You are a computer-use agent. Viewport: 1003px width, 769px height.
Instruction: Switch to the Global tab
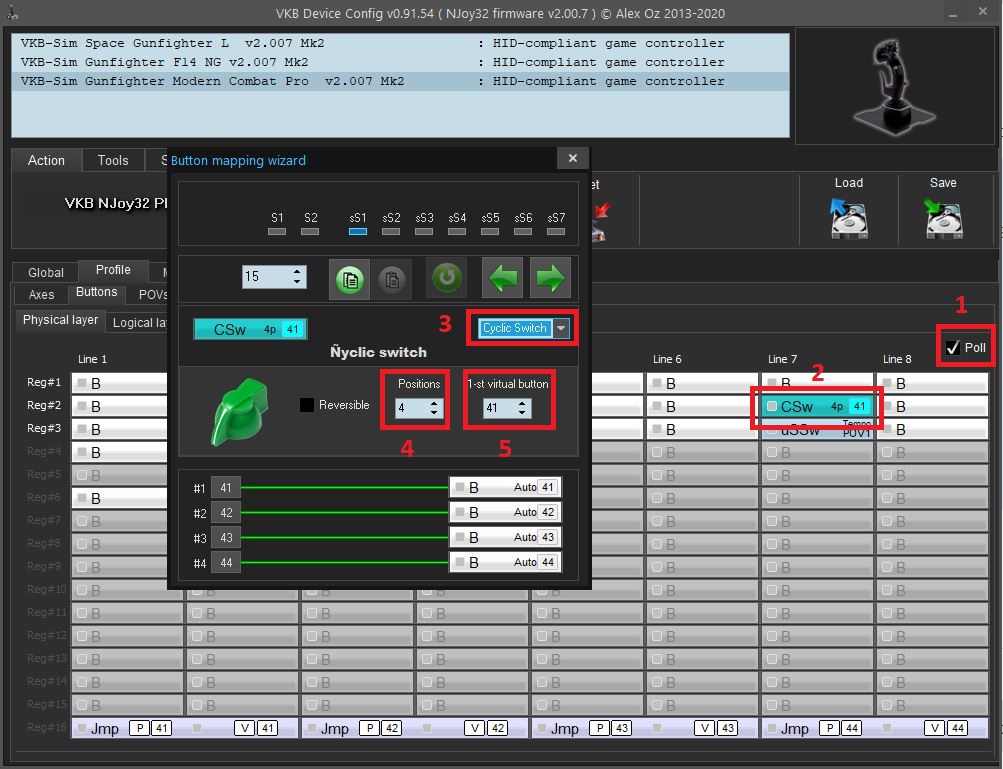coord(45,273)
